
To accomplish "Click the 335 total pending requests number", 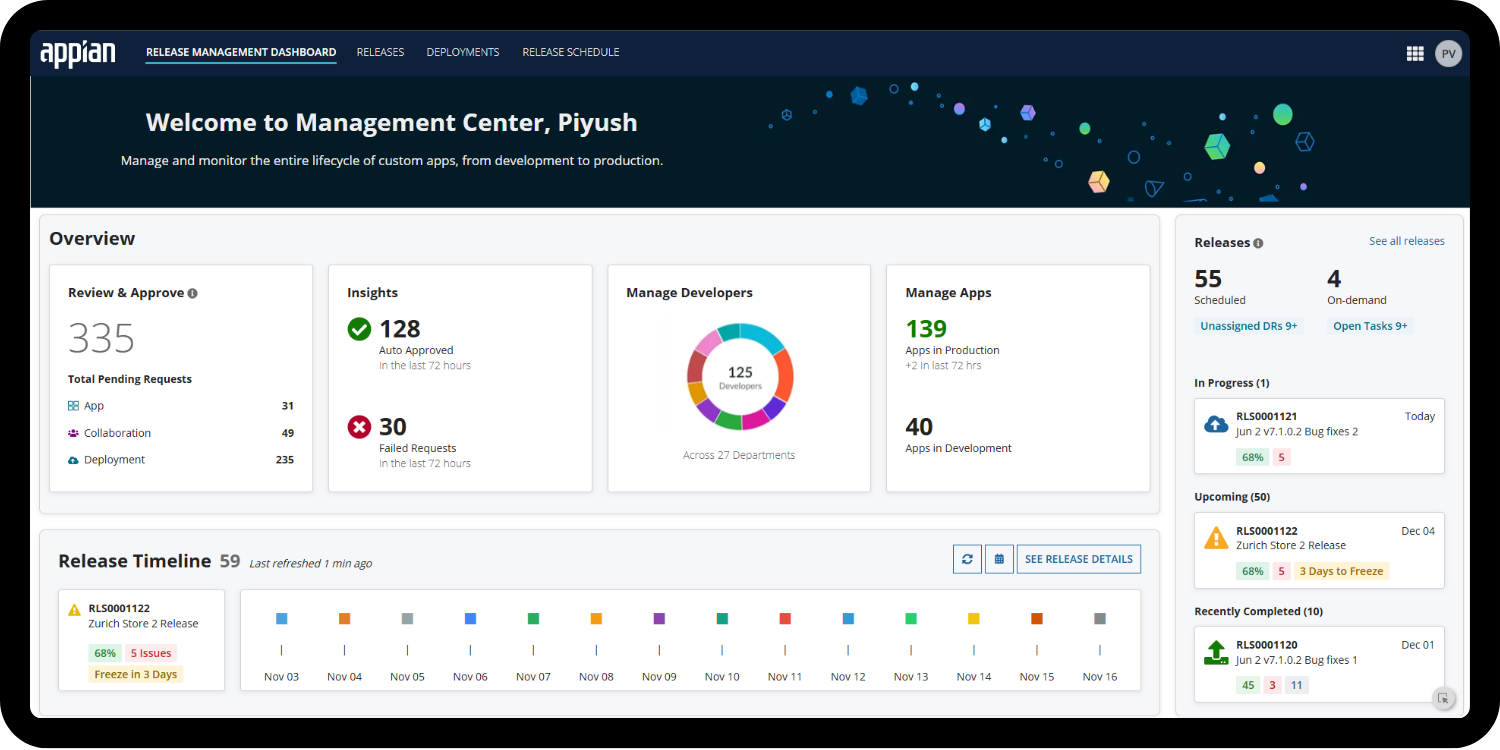I will pos(101,339).
